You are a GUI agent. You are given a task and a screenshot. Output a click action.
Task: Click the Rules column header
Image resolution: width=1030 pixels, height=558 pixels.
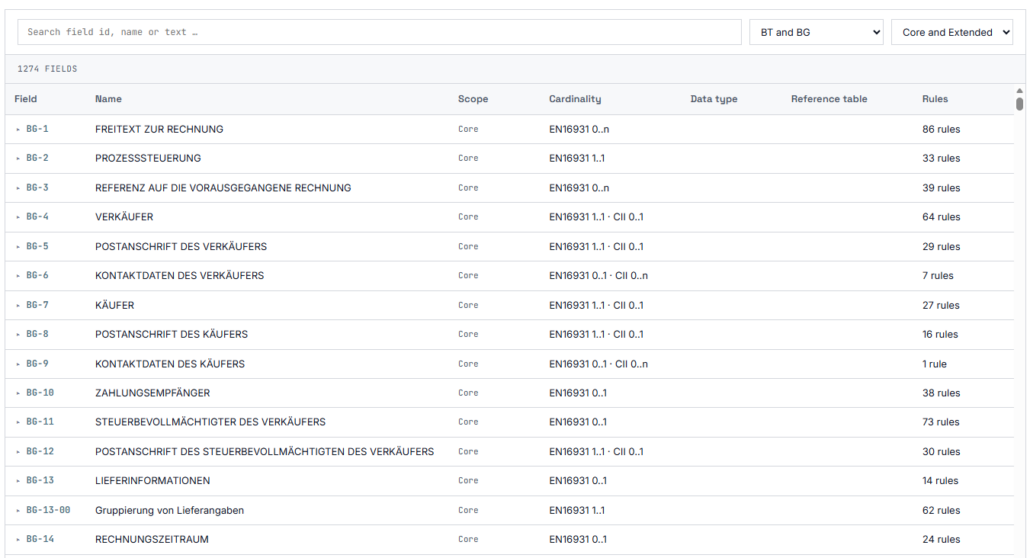[x=935, y=99]
